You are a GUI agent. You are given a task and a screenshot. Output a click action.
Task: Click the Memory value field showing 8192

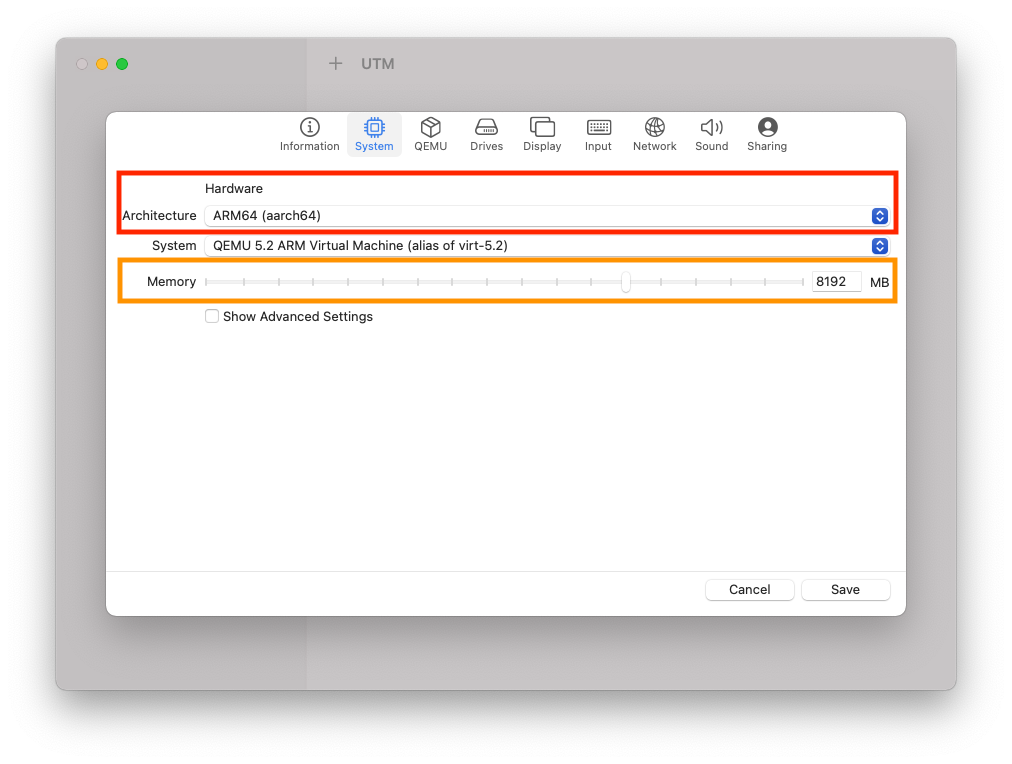coord(836,281)
